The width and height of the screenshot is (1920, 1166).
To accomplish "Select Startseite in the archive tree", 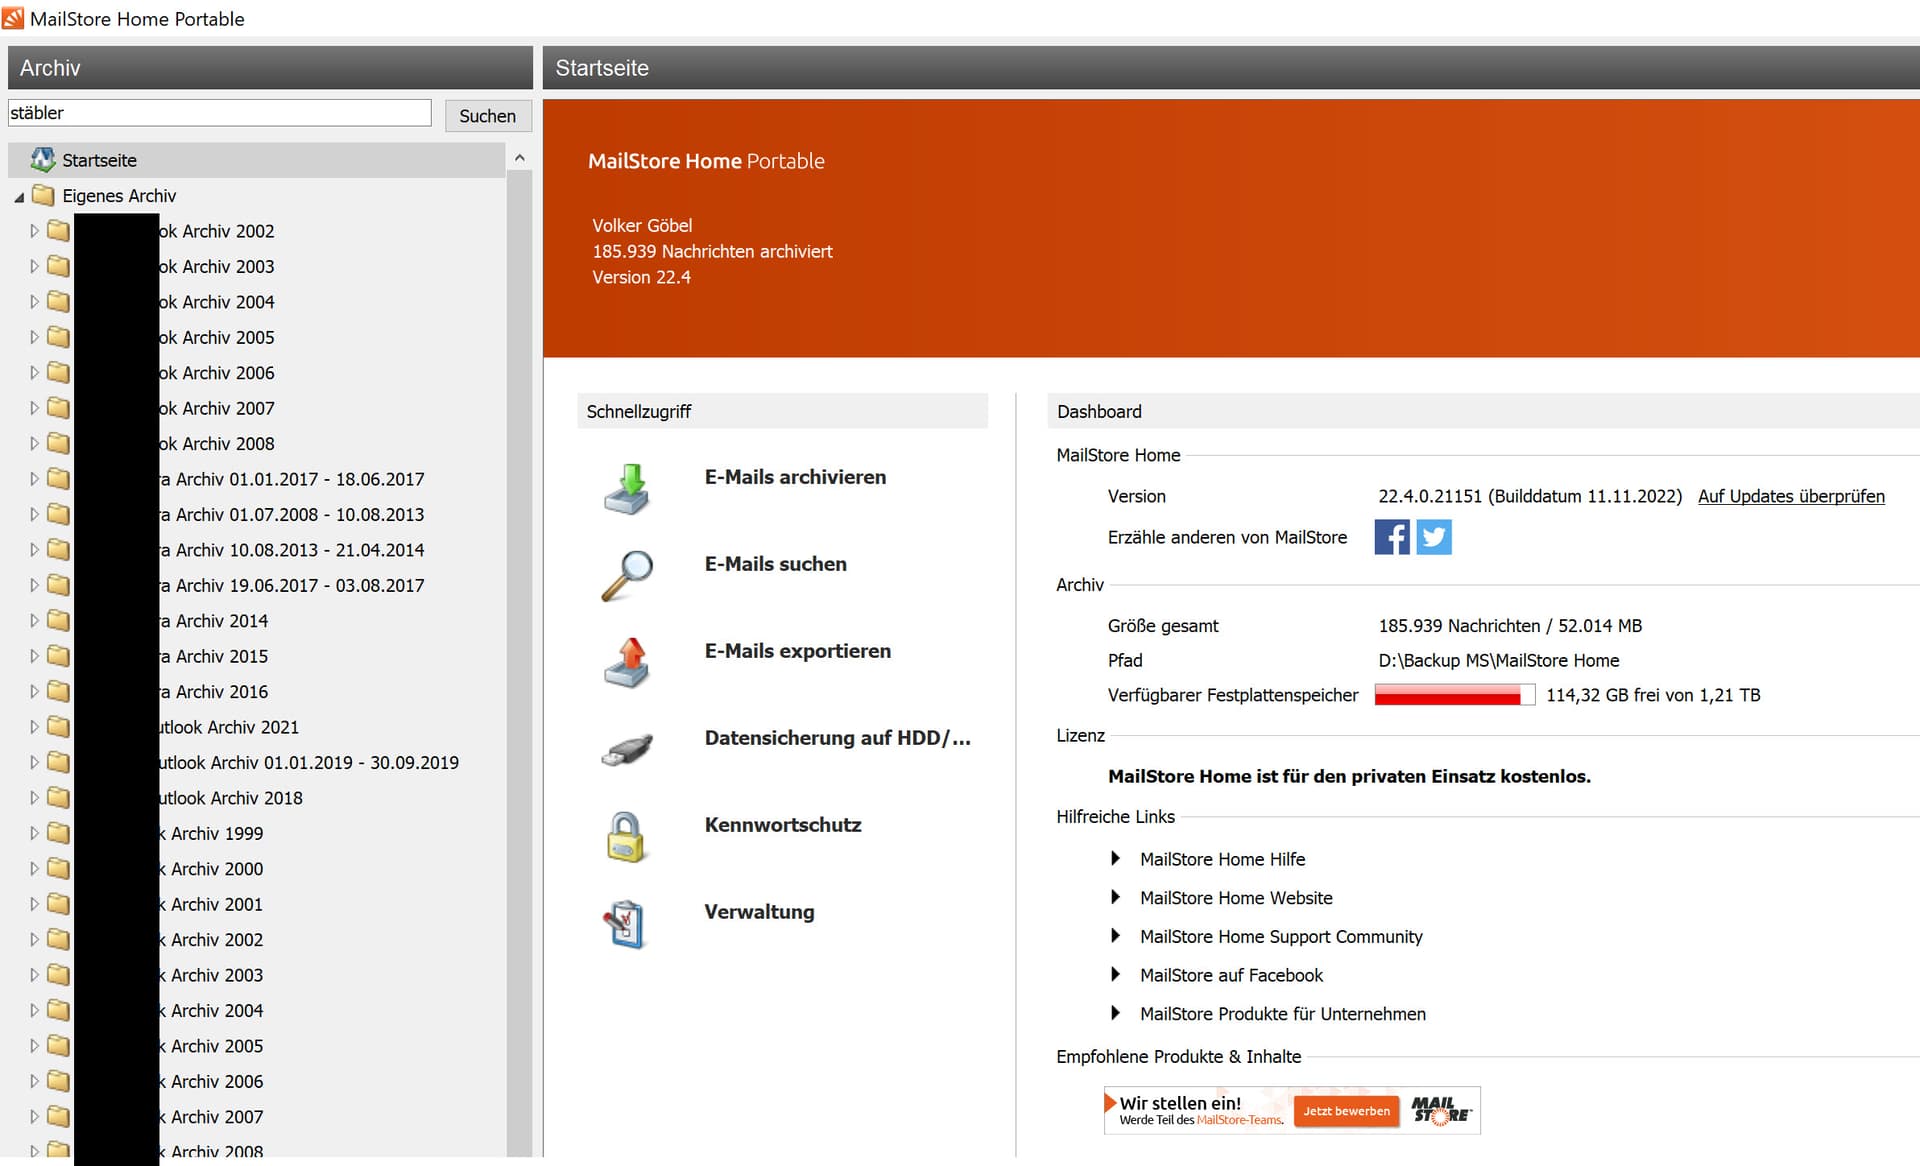I will pos(99,160).
